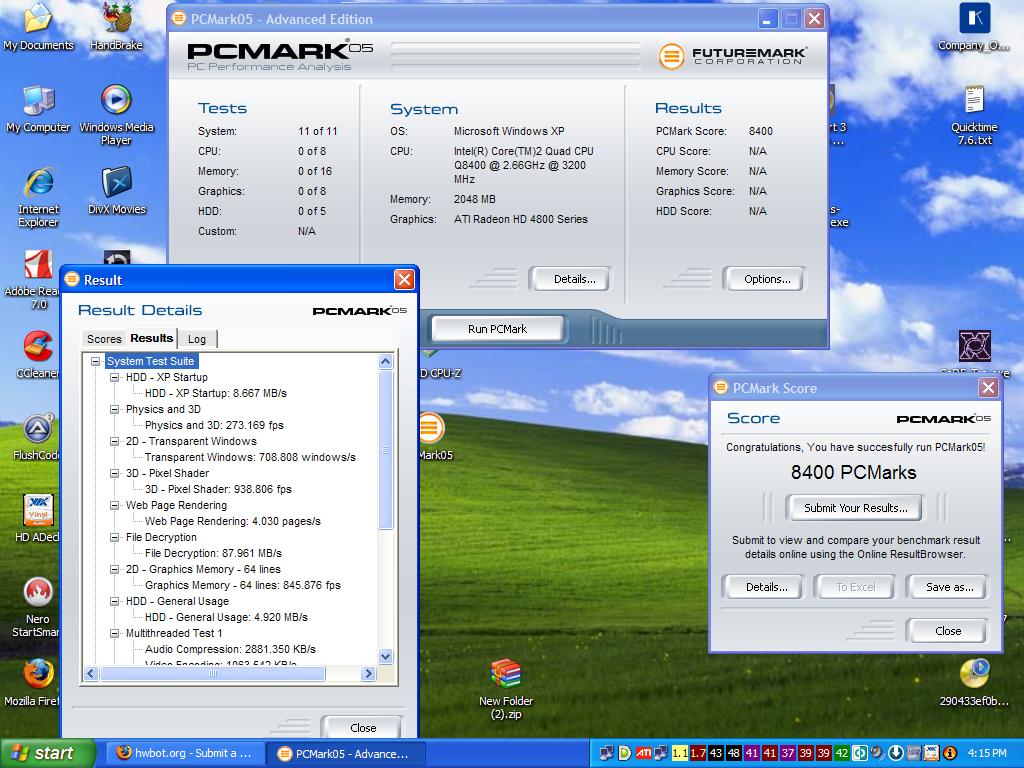1024x768 pixels.
Task: Click the ATI icon in system tray
Action: tap(644, 753)
